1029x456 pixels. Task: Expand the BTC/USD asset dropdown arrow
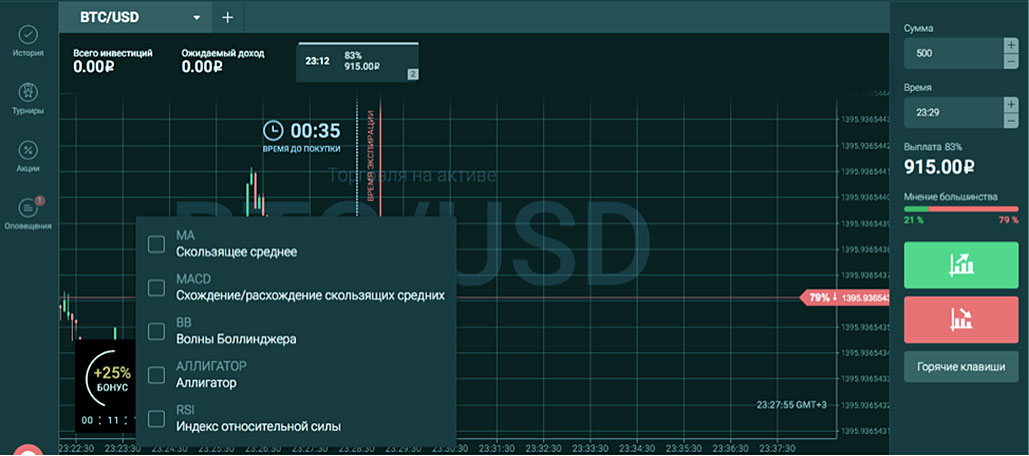[197, 18]
